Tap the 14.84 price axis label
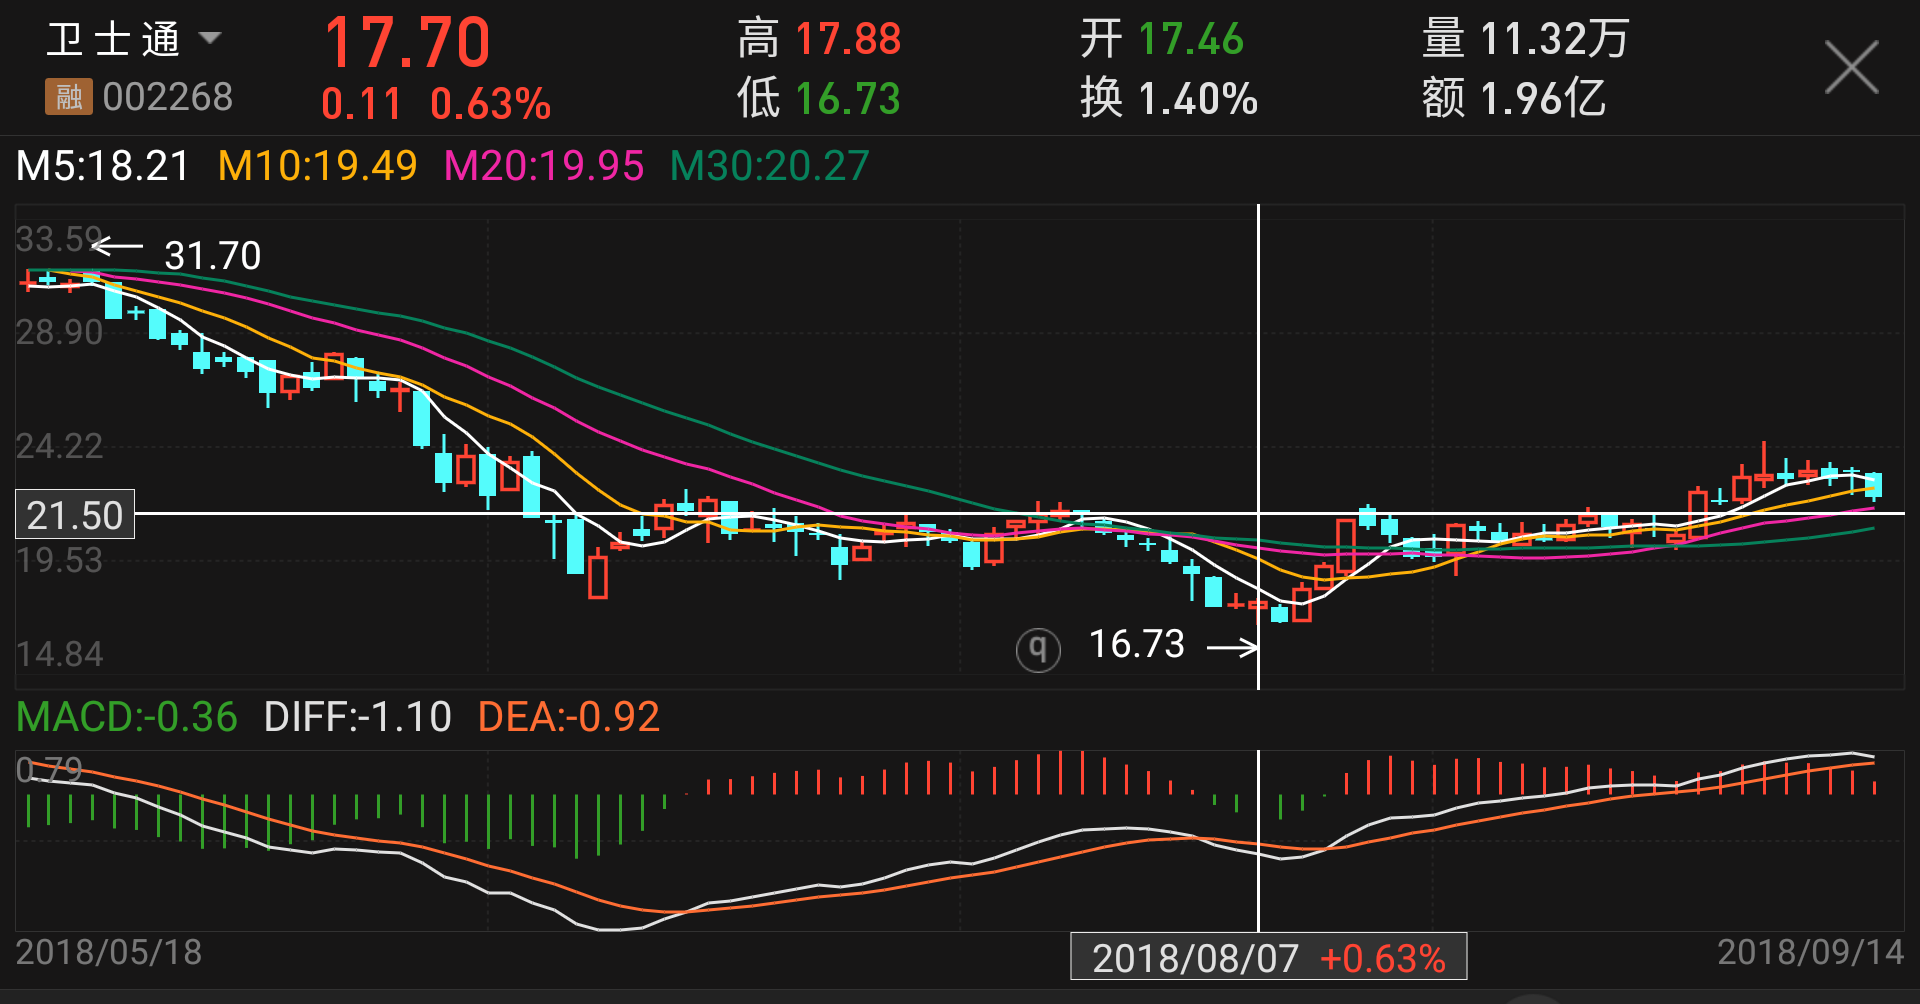Image resolution: width=1920 pixels, height=1004 pixels. pos(59,654)
